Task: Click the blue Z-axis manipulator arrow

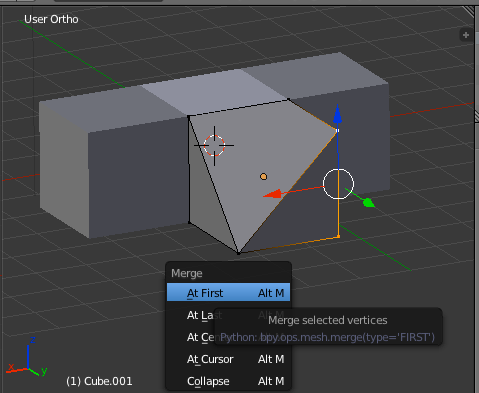Action: click(x=337, y=114)
